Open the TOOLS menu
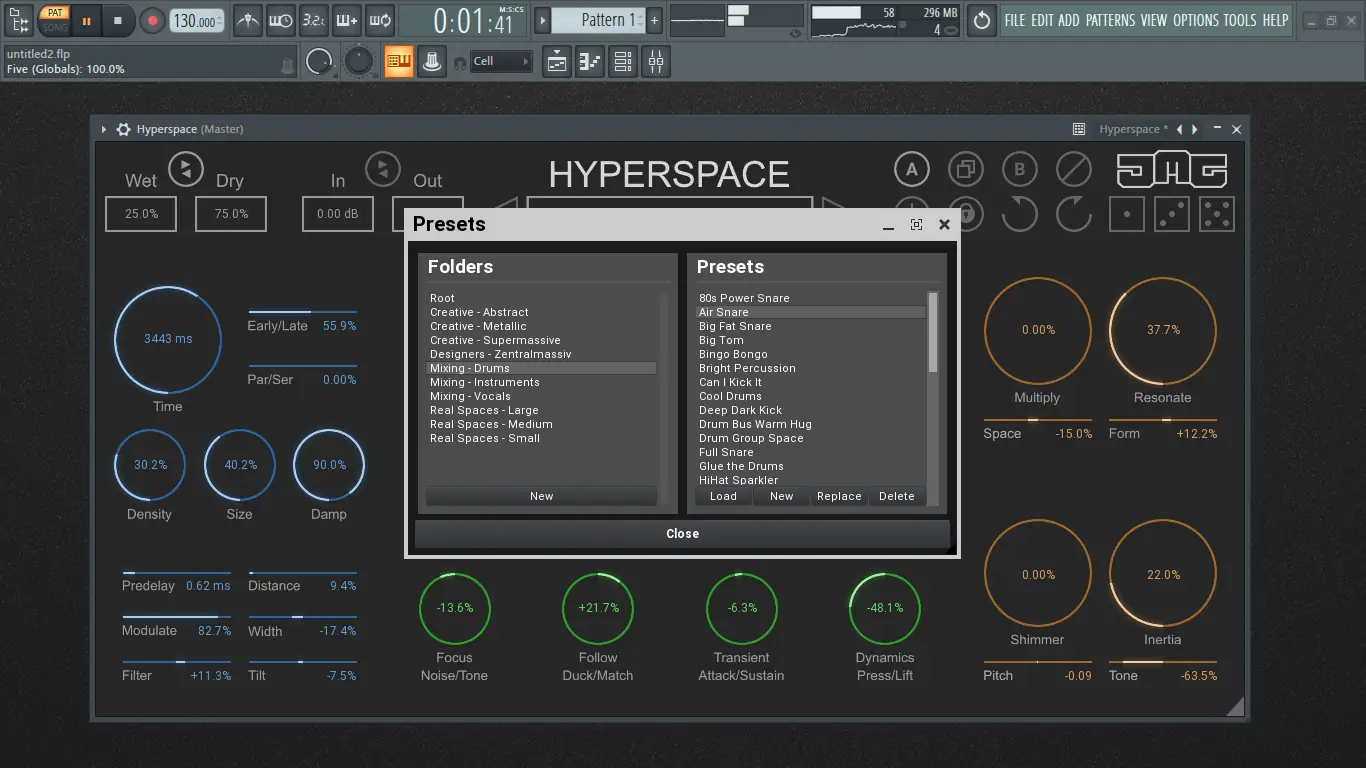 click(x=1240, y=20)
